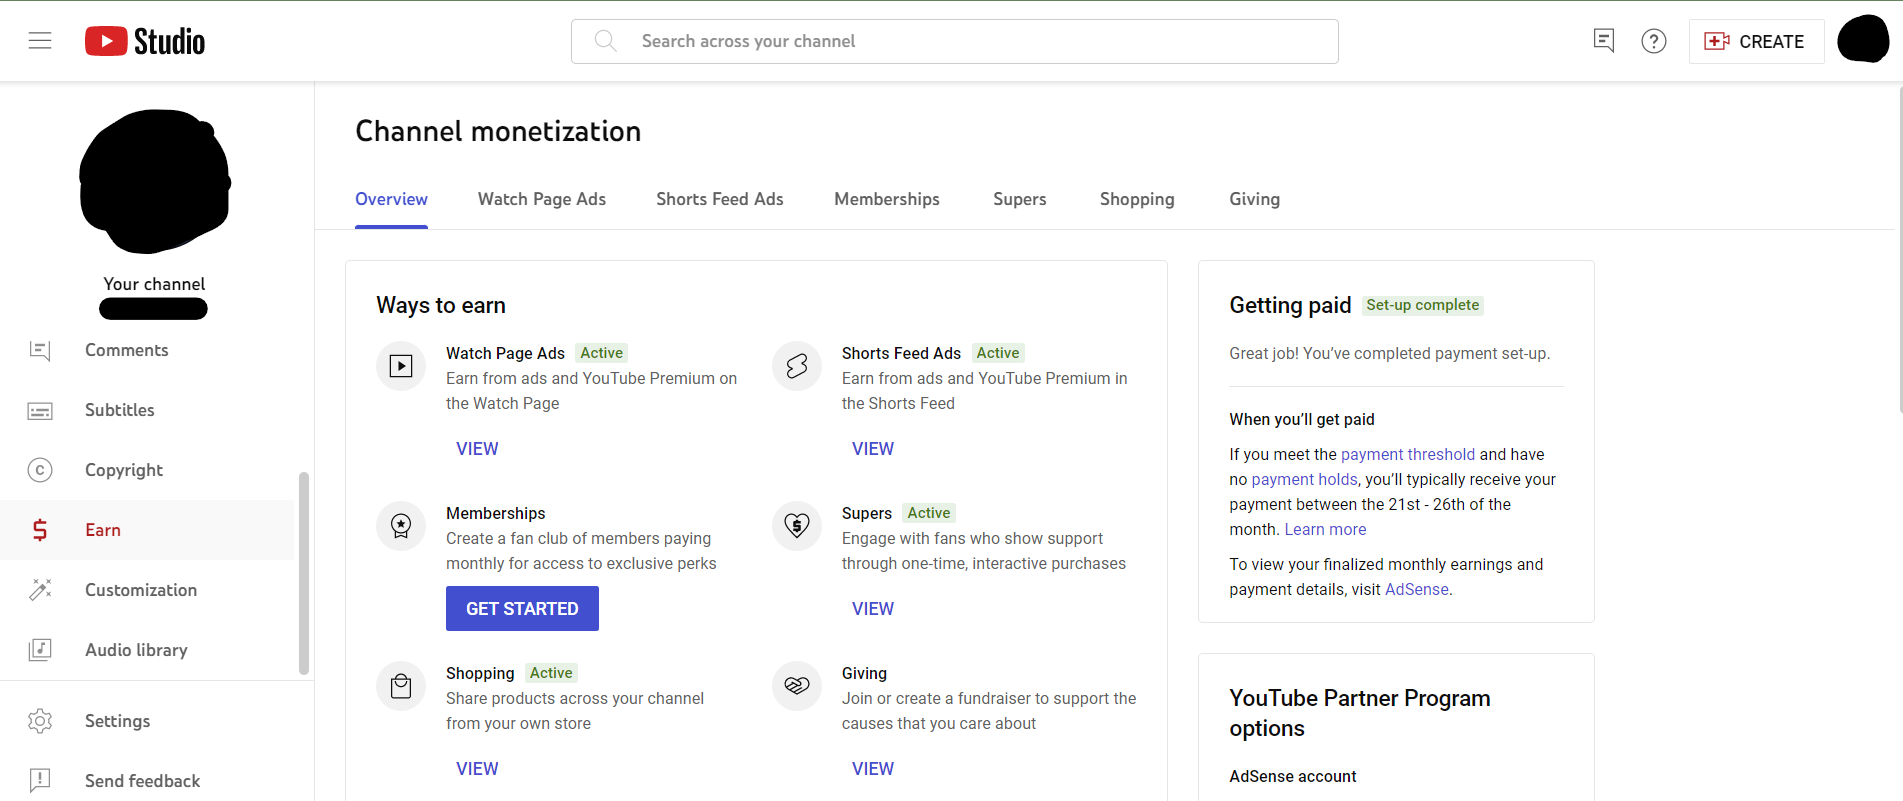The width and height of the screenshot is (1903, 801).
Task: Click the Giving heart ribbon icon
Action: pos(797,686)
